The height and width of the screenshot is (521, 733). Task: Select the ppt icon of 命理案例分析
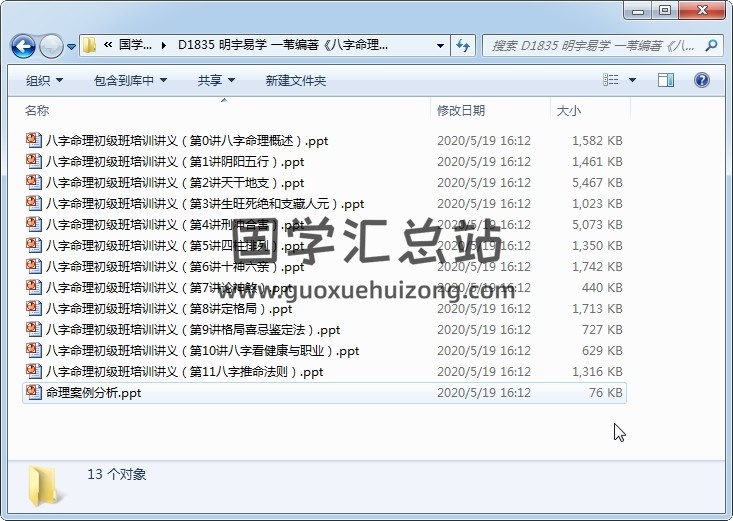point(33,392)
